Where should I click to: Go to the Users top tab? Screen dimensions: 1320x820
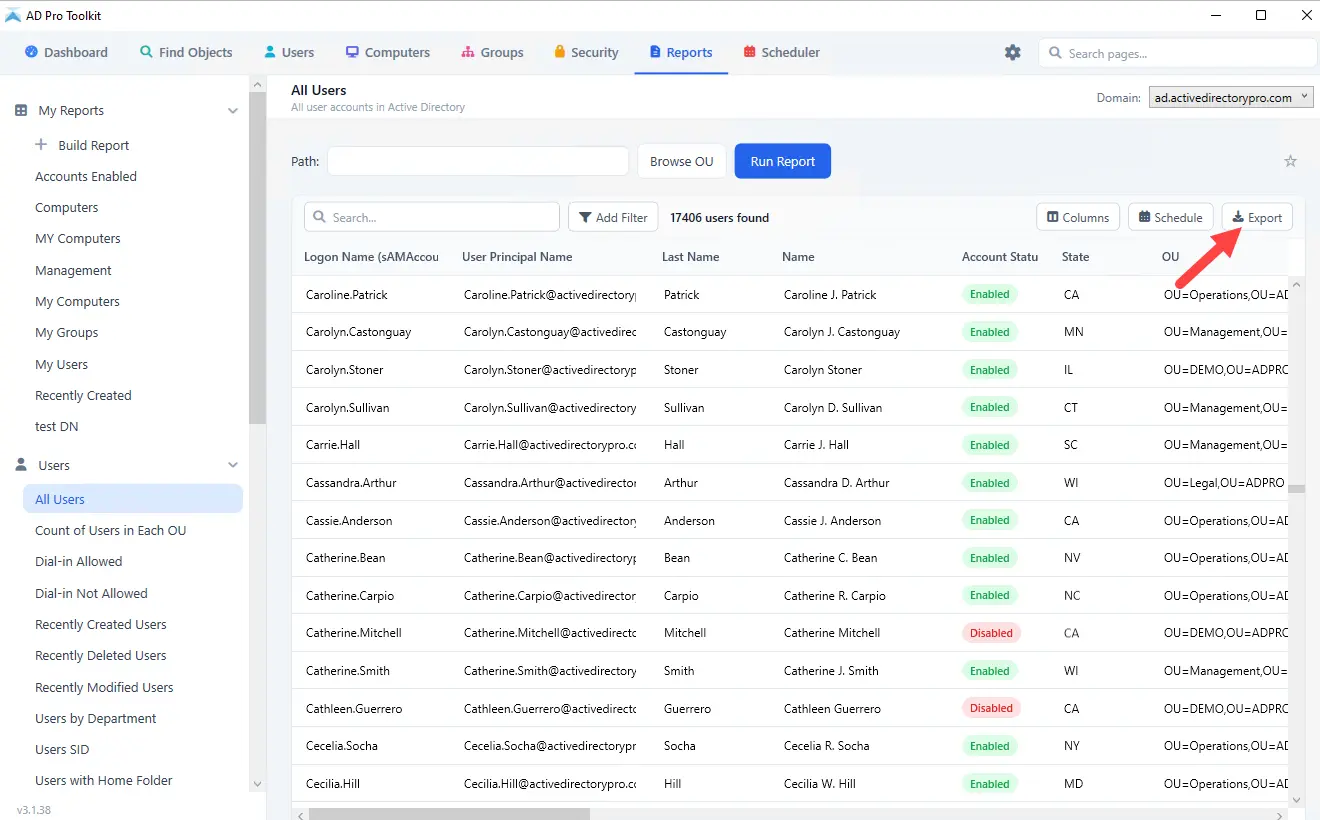tap(289, 52)
